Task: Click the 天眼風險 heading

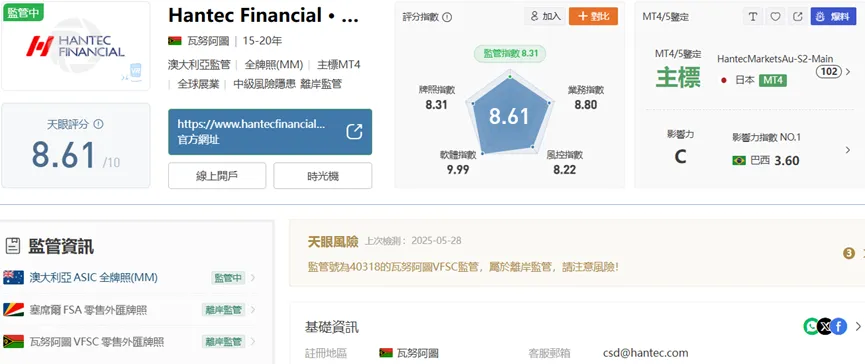Action: click(333, 241)
